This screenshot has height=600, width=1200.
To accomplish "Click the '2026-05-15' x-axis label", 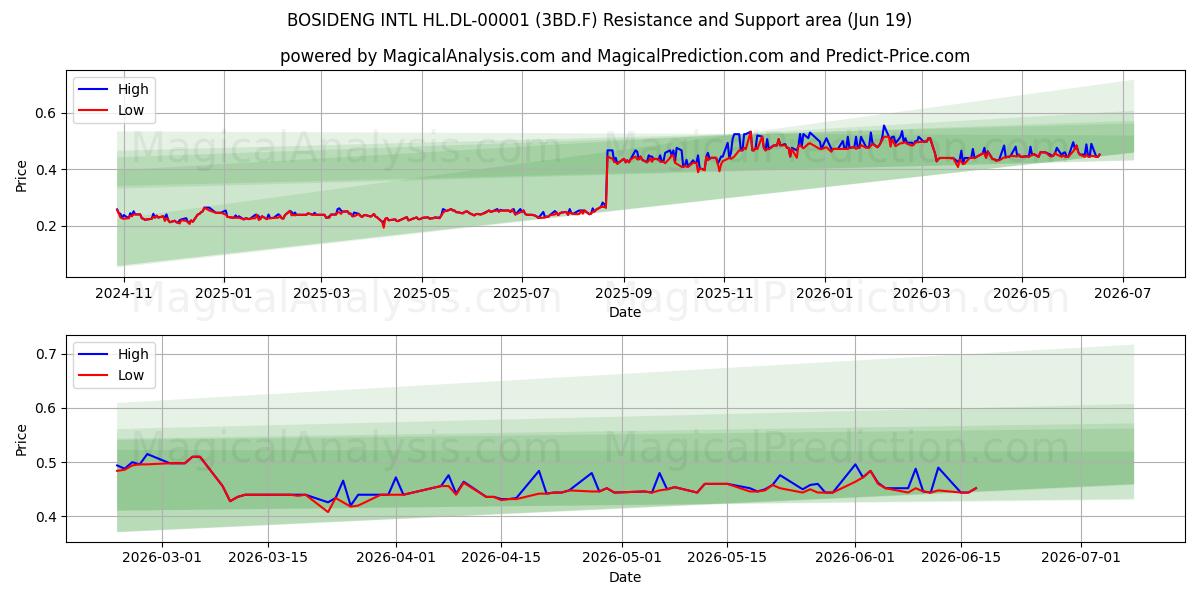I will click(729, 559).
